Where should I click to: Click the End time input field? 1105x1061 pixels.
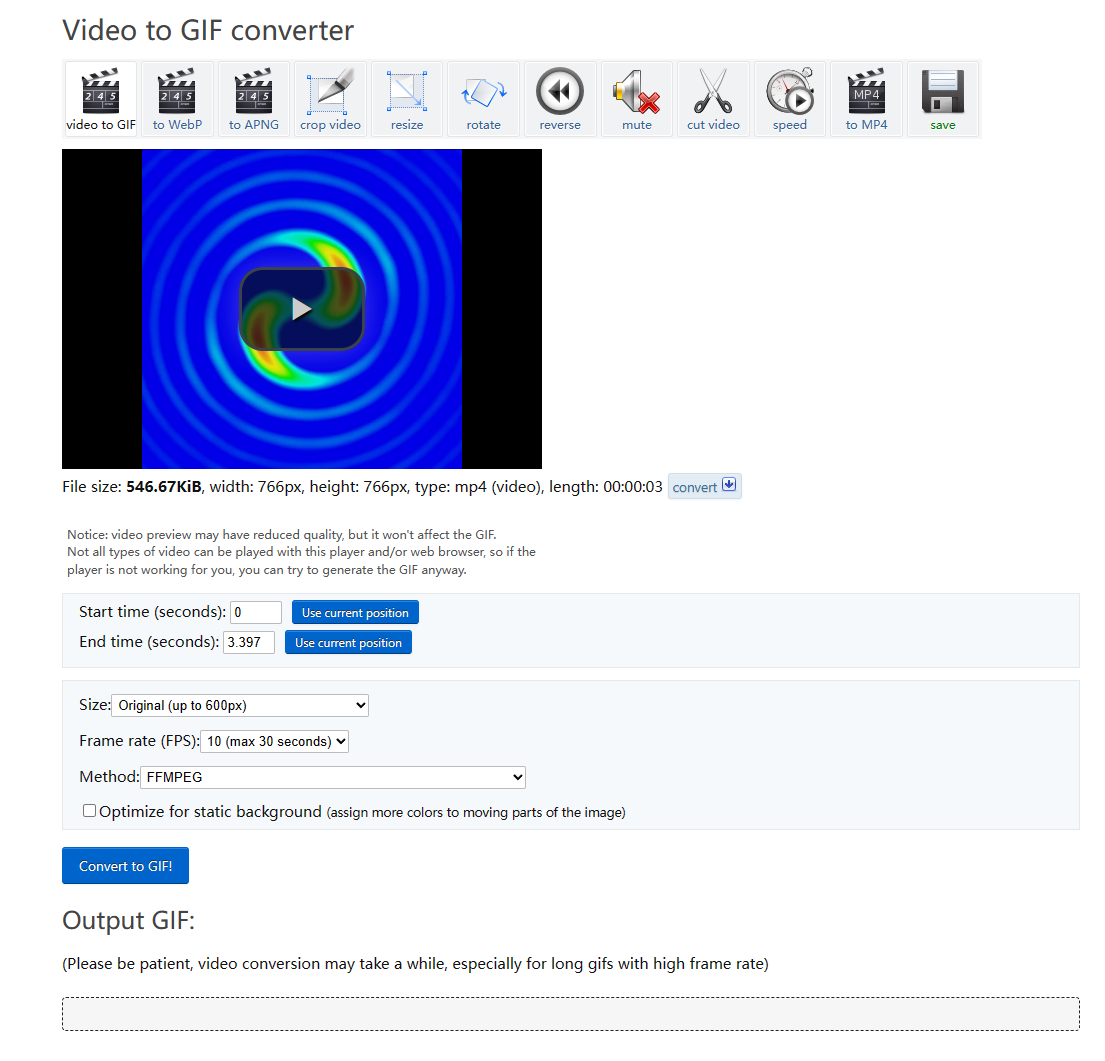coord(249,643)
